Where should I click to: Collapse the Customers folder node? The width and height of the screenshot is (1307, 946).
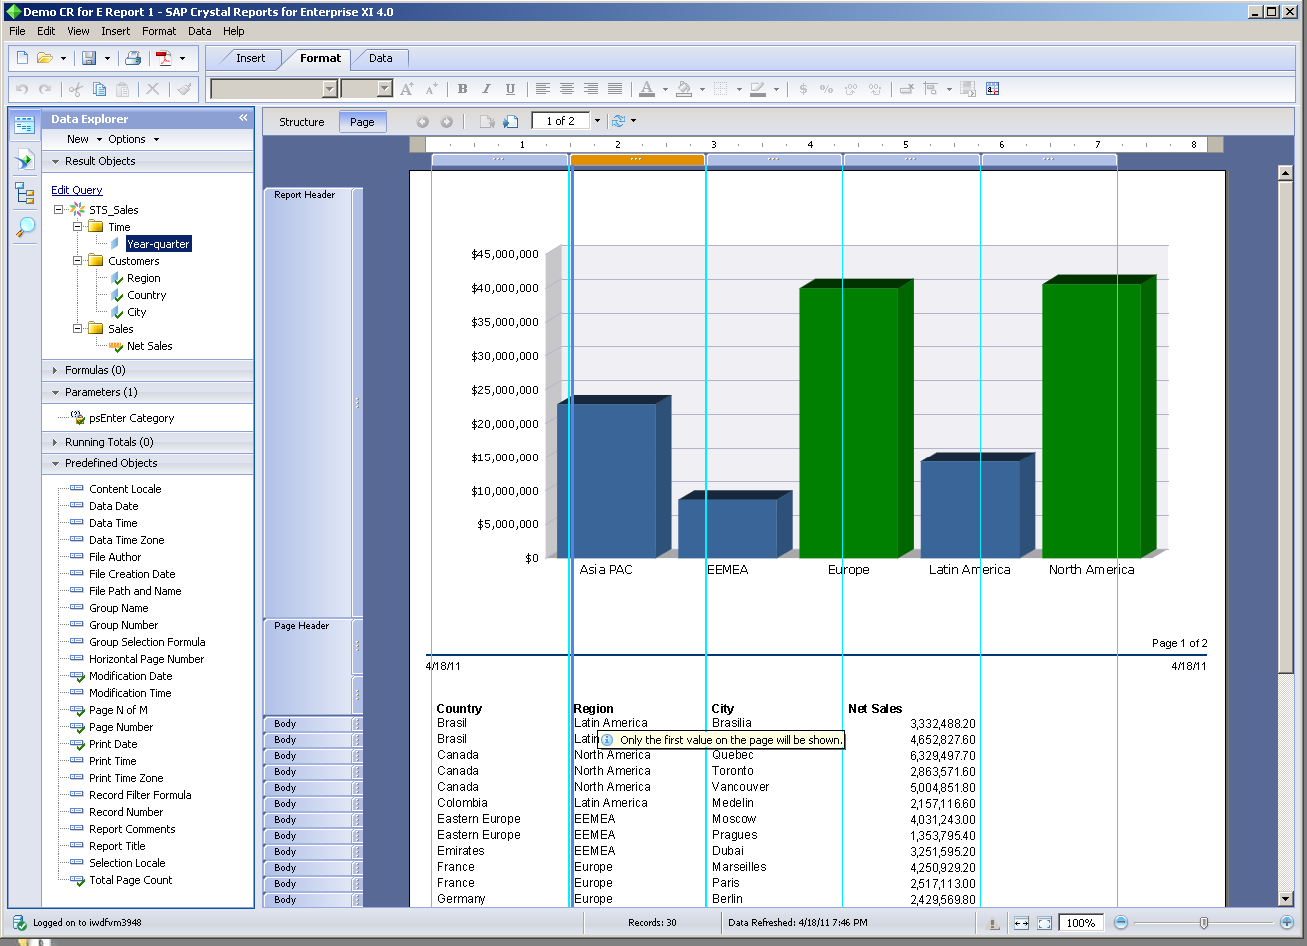pyautogui.click(x=77, y=261)
